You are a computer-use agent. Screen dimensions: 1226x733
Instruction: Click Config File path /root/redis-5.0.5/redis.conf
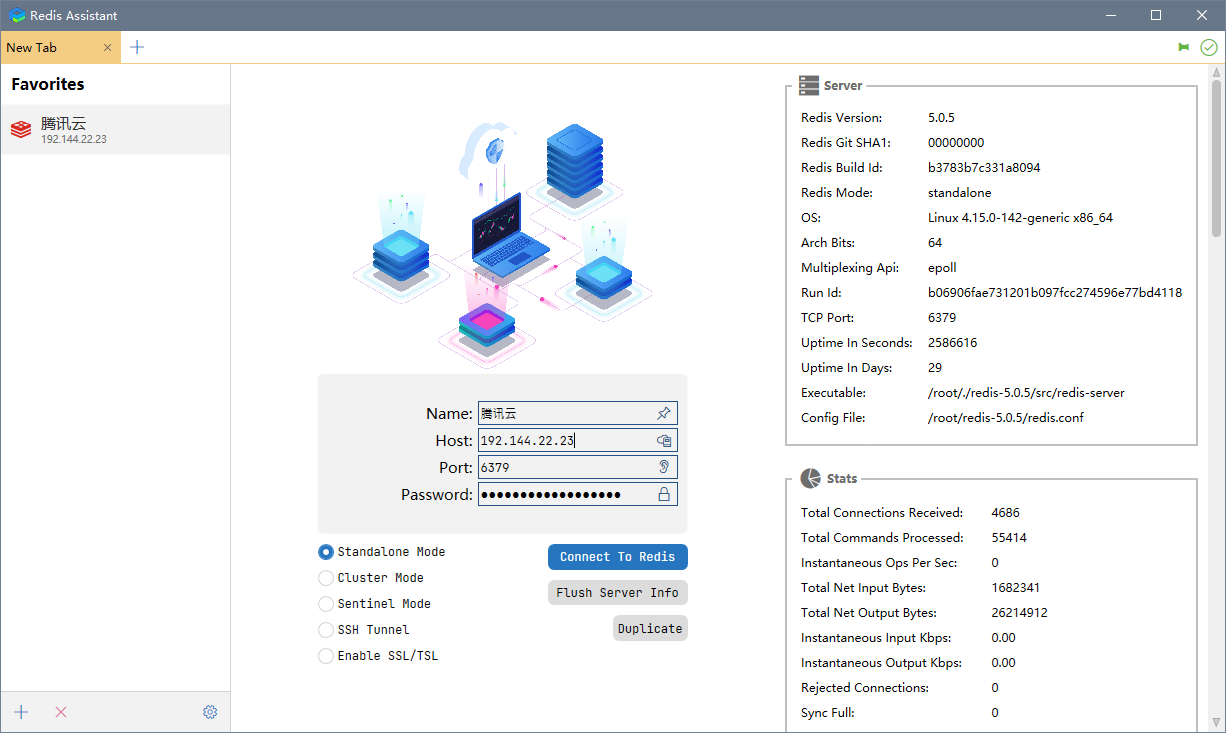tap(1006, 418)
